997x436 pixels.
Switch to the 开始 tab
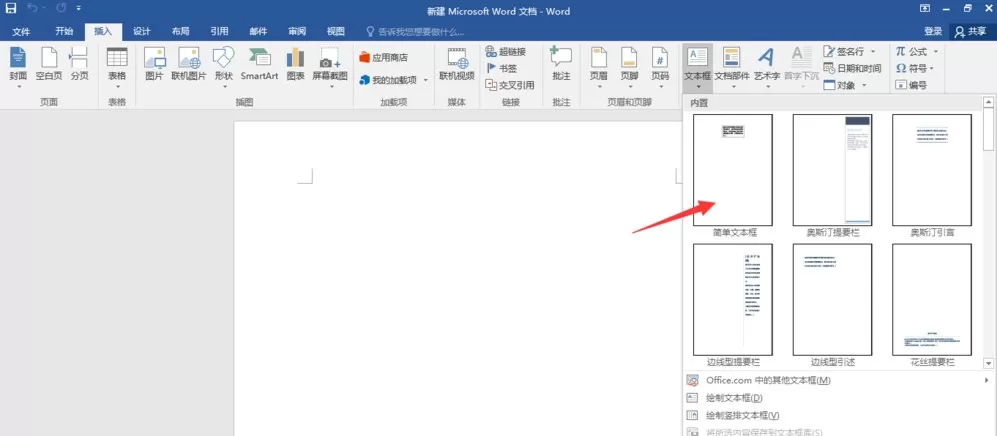point(64,31)
